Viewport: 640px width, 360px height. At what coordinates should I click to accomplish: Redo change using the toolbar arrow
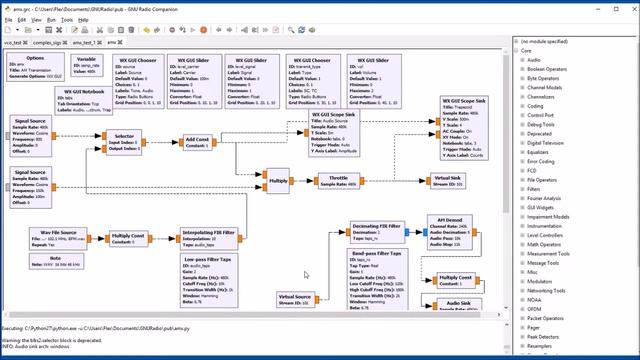(x=157, y=30)
